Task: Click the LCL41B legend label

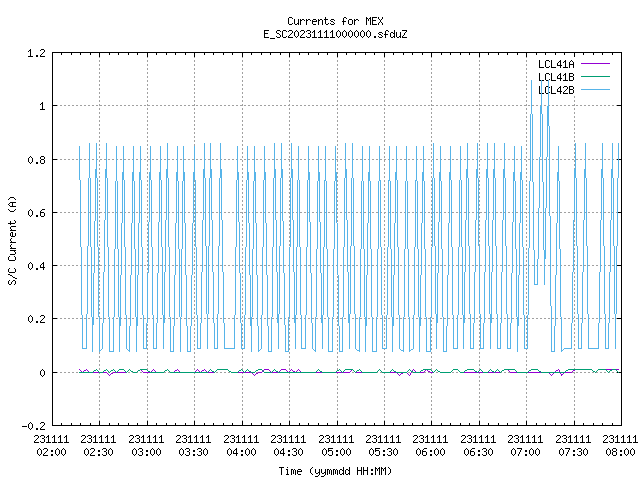Action: coord(556,77)
